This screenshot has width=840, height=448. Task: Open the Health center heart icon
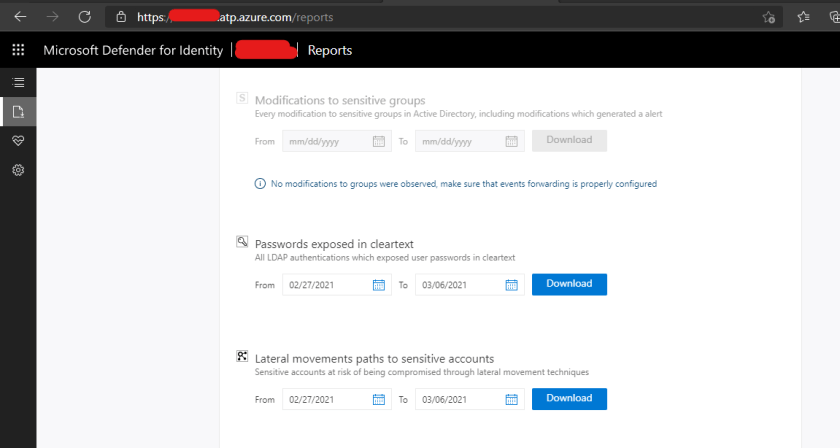click(x=18, y=140)
